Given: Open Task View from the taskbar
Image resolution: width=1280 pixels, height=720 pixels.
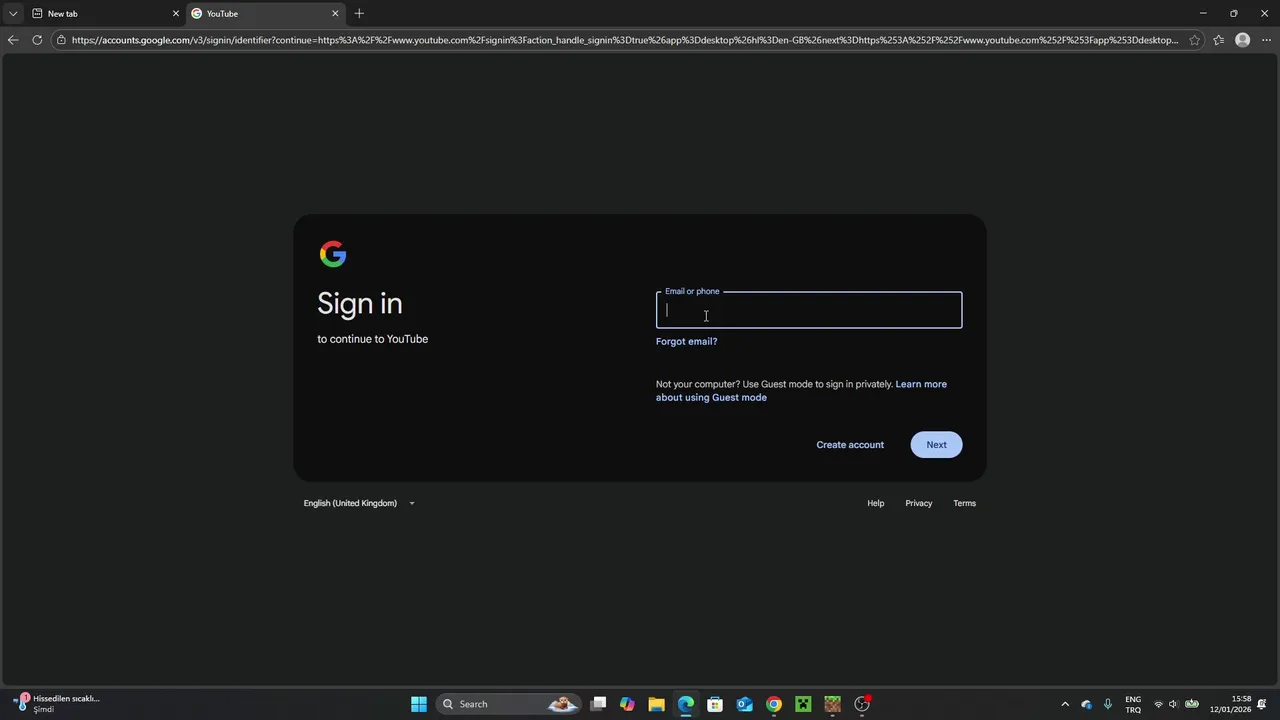Looking at the screenshot, I should (x=598, y=704).
